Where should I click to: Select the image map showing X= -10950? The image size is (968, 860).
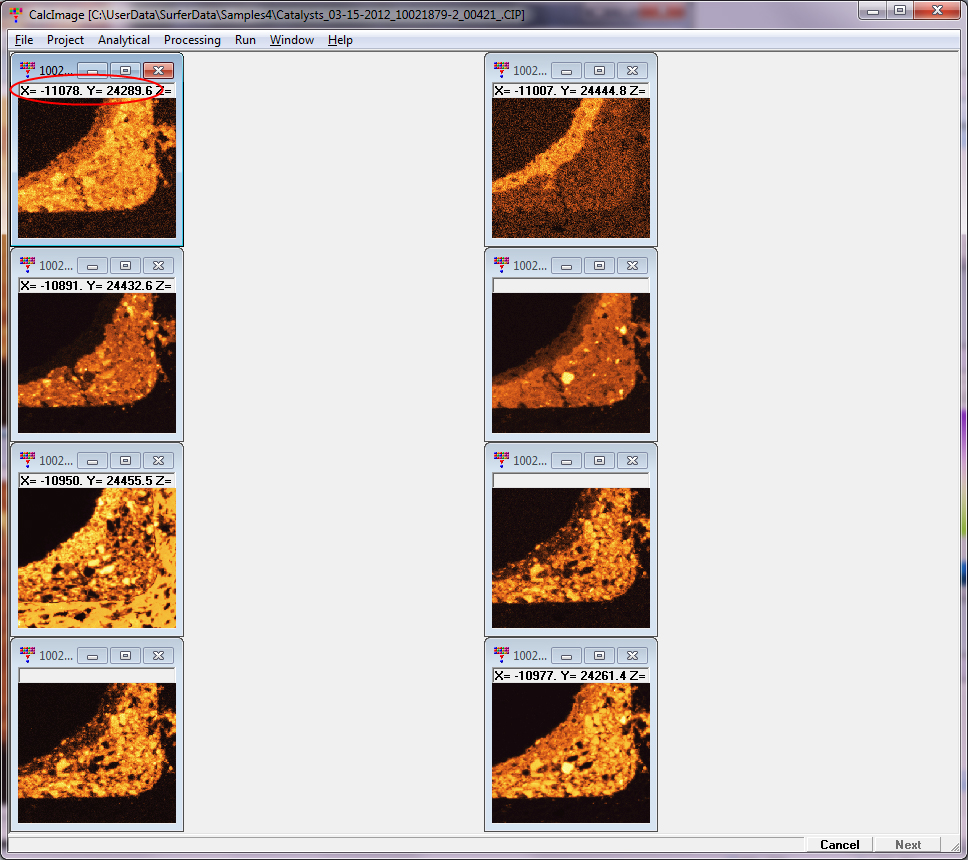click(97, 558)
